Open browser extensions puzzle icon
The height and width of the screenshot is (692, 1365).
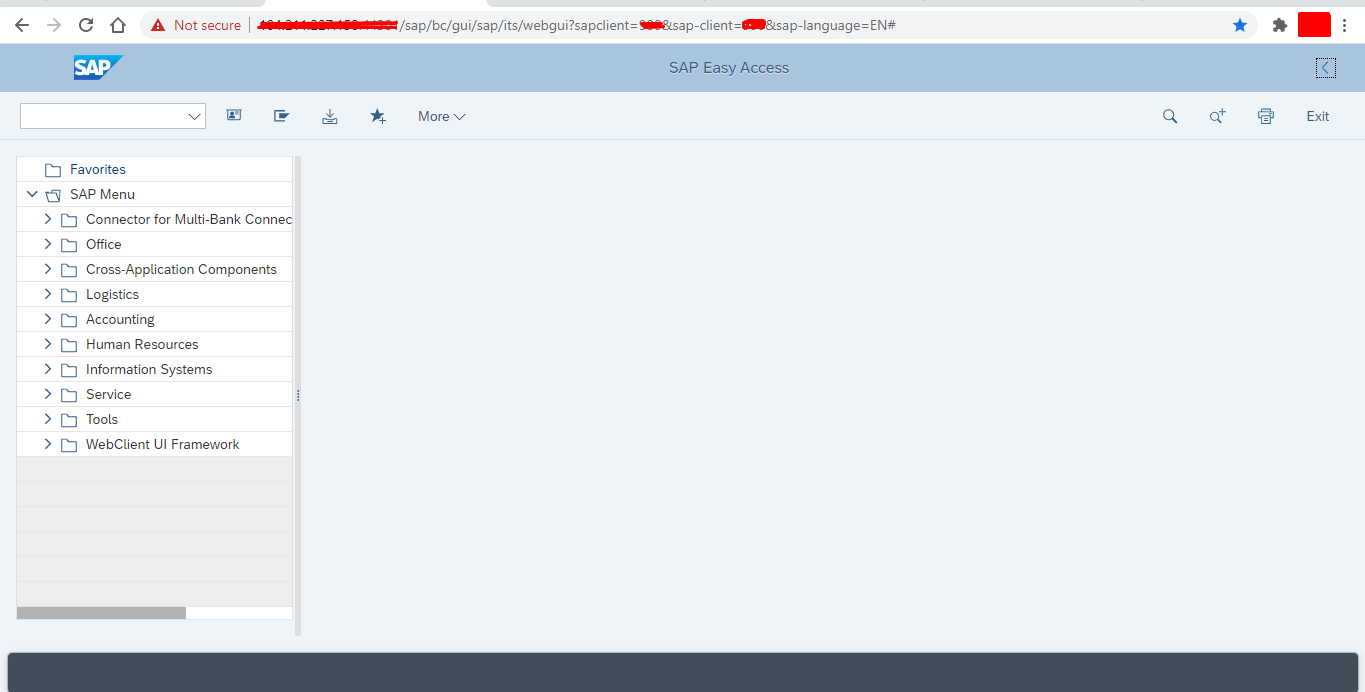[1279, 25]
